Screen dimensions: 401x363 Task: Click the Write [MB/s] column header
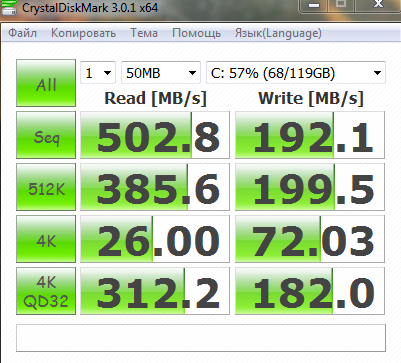[311, 98]
